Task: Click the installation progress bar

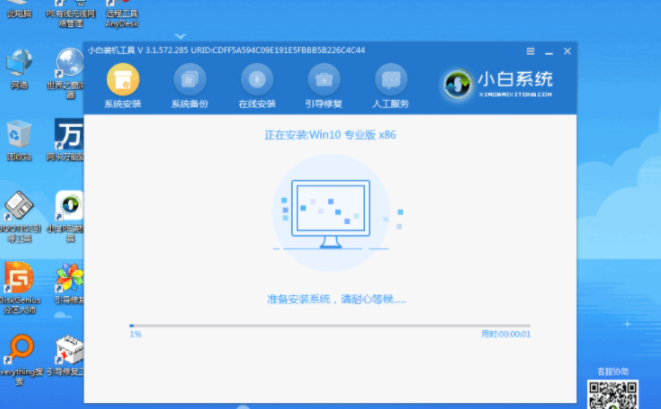Action: (329, 325)
